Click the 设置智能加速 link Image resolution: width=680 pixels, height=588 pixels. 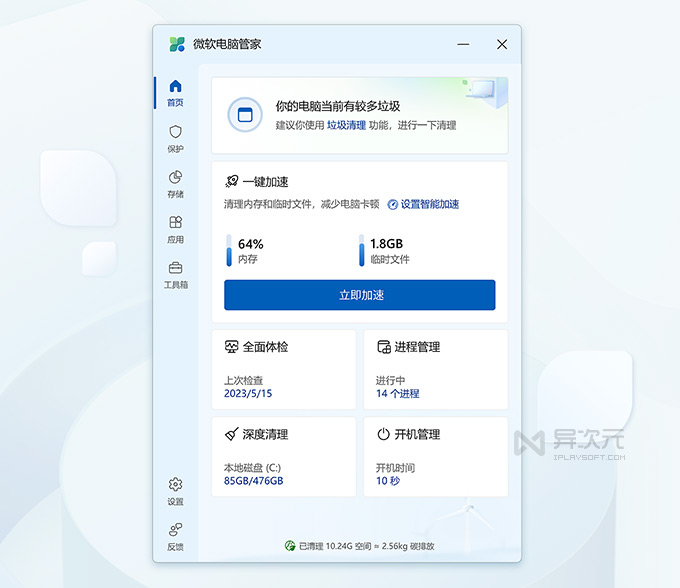[x=430, y=204]
